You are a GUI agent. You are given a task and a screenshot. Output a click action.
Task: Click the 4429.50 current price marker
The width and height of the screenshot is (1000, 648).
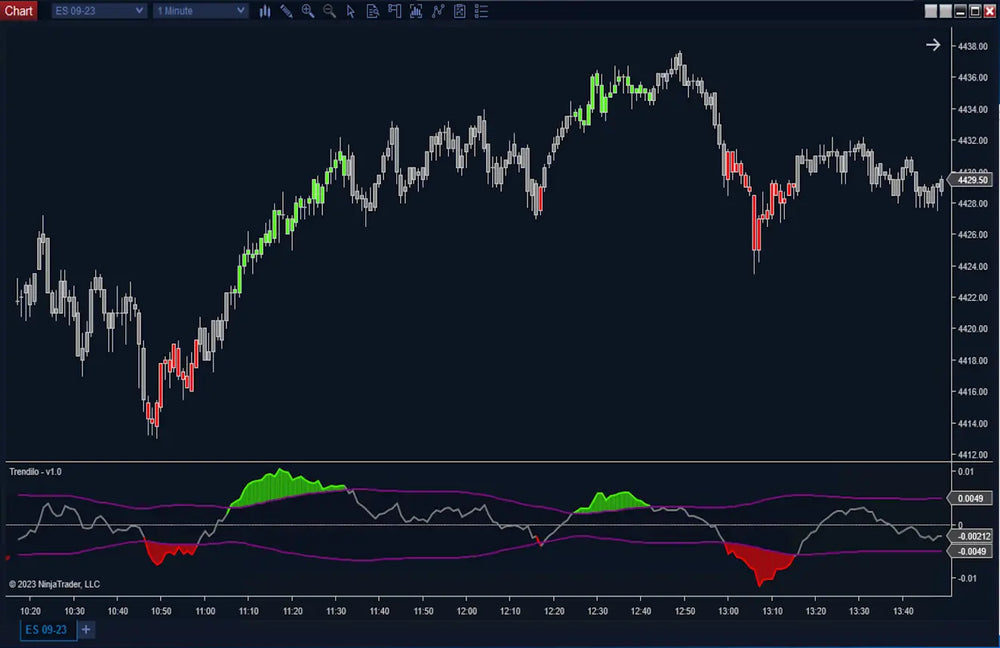coord(971,179)
